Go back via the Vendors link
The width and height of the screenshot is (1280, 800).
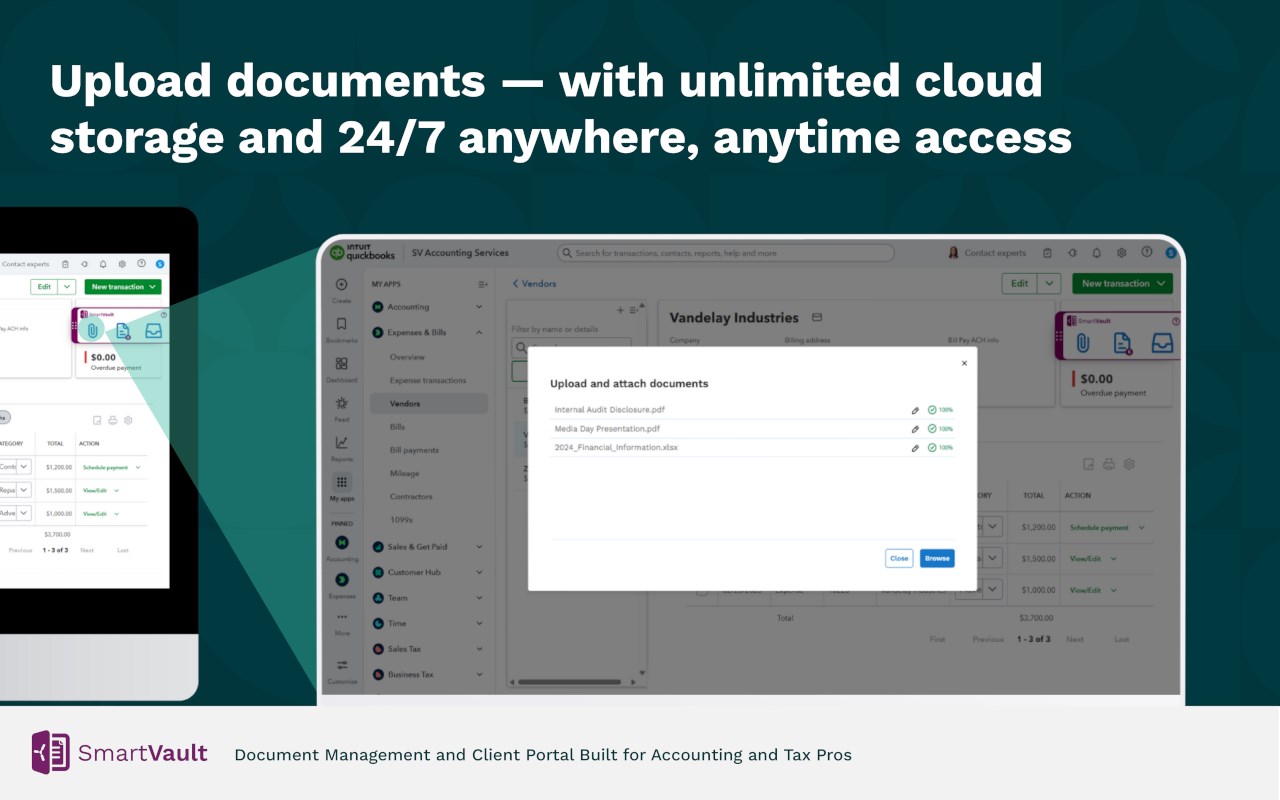click(534, 284)
